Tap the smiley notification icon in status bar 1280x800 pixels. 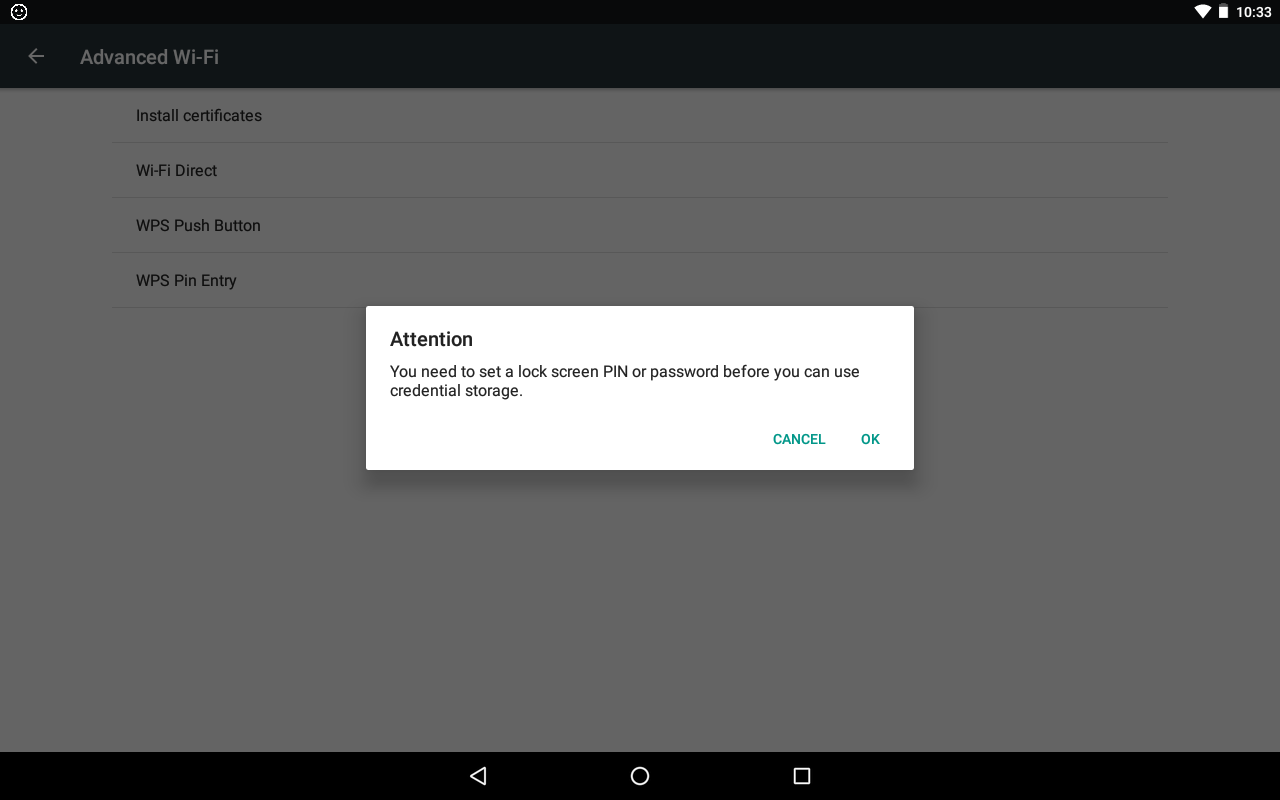[18, 12]
